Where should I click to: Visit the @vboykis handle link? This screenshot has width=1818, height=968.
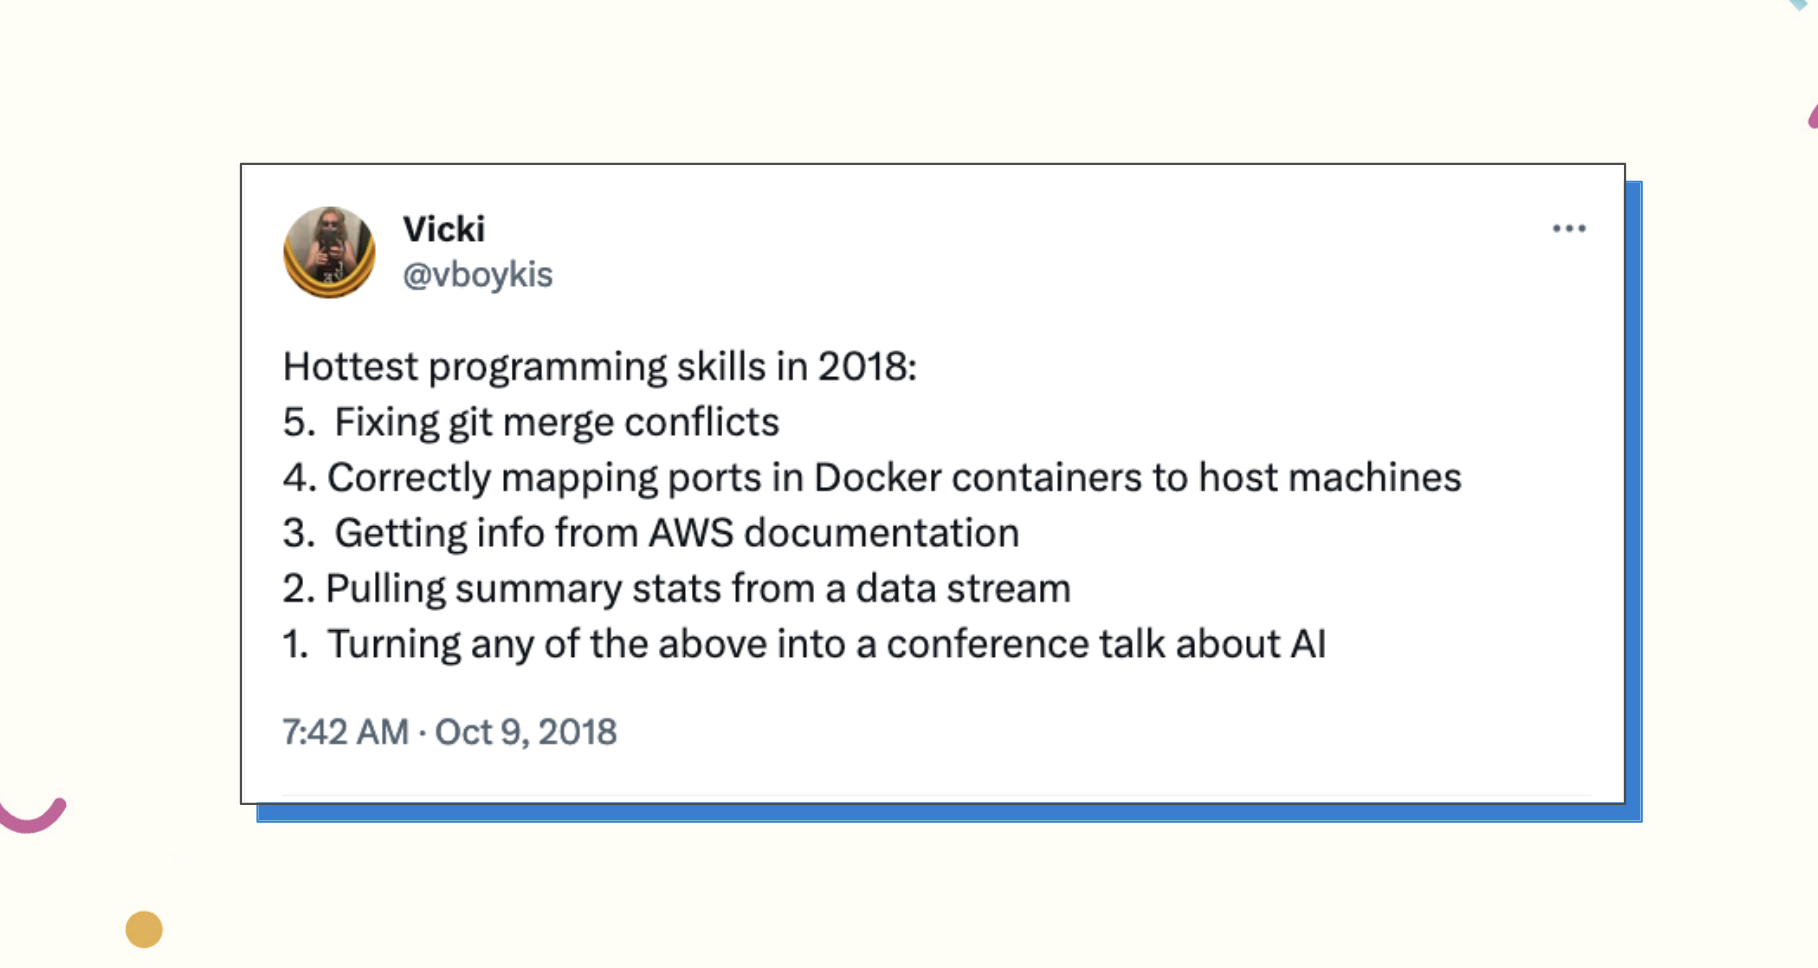click(477, 274)
